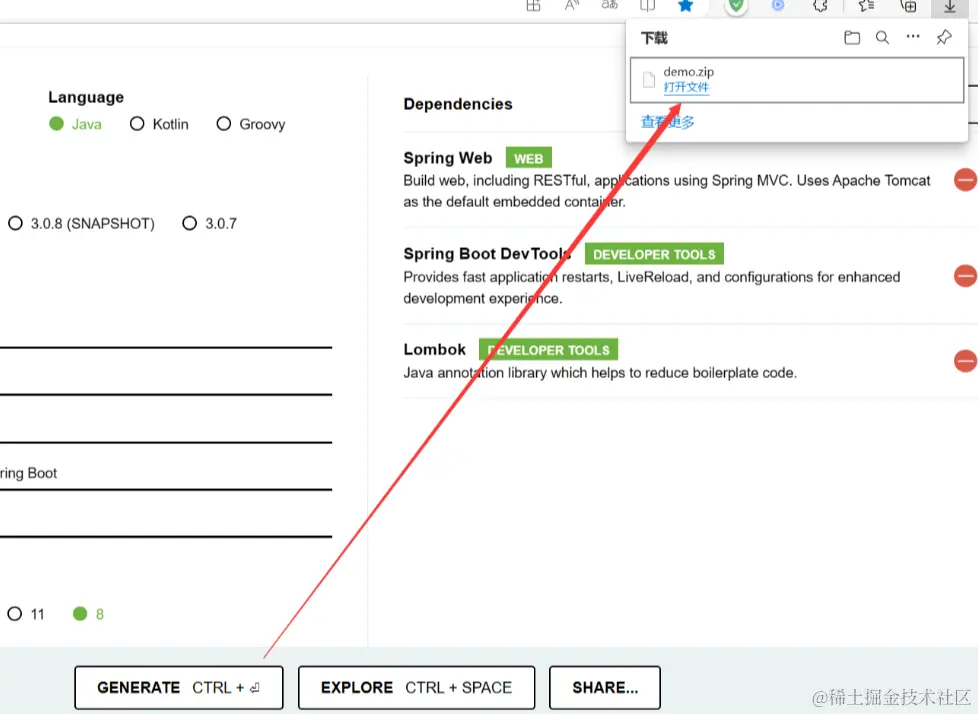978x714 pixels.
Task: Open the collections toolbar icon
Action: pos(909,6)
